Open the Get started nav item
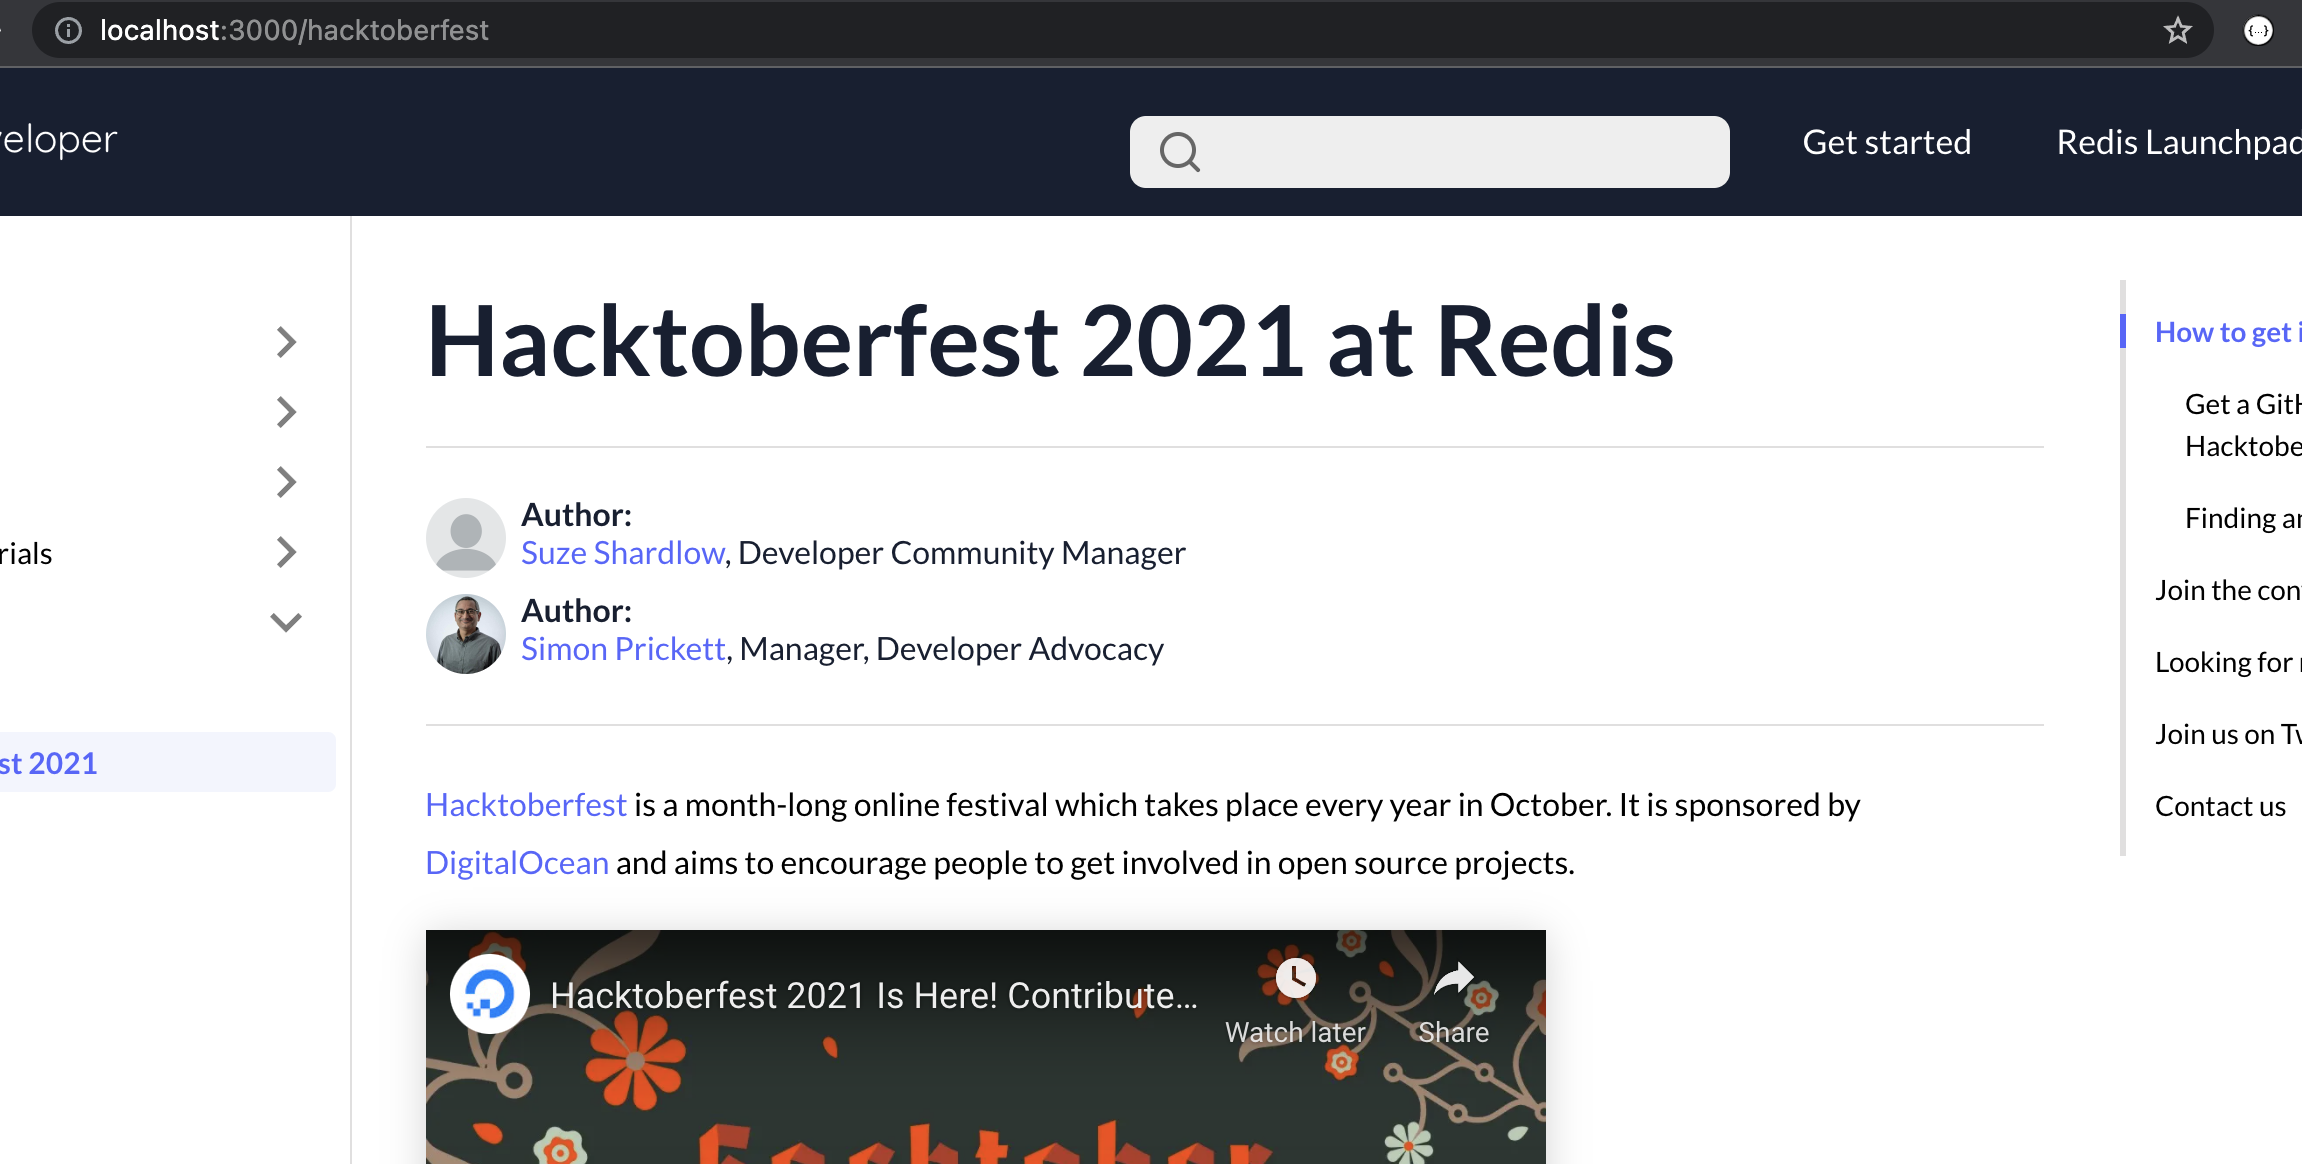Screen dimensions: 2302x1164 pos(1886,142)
